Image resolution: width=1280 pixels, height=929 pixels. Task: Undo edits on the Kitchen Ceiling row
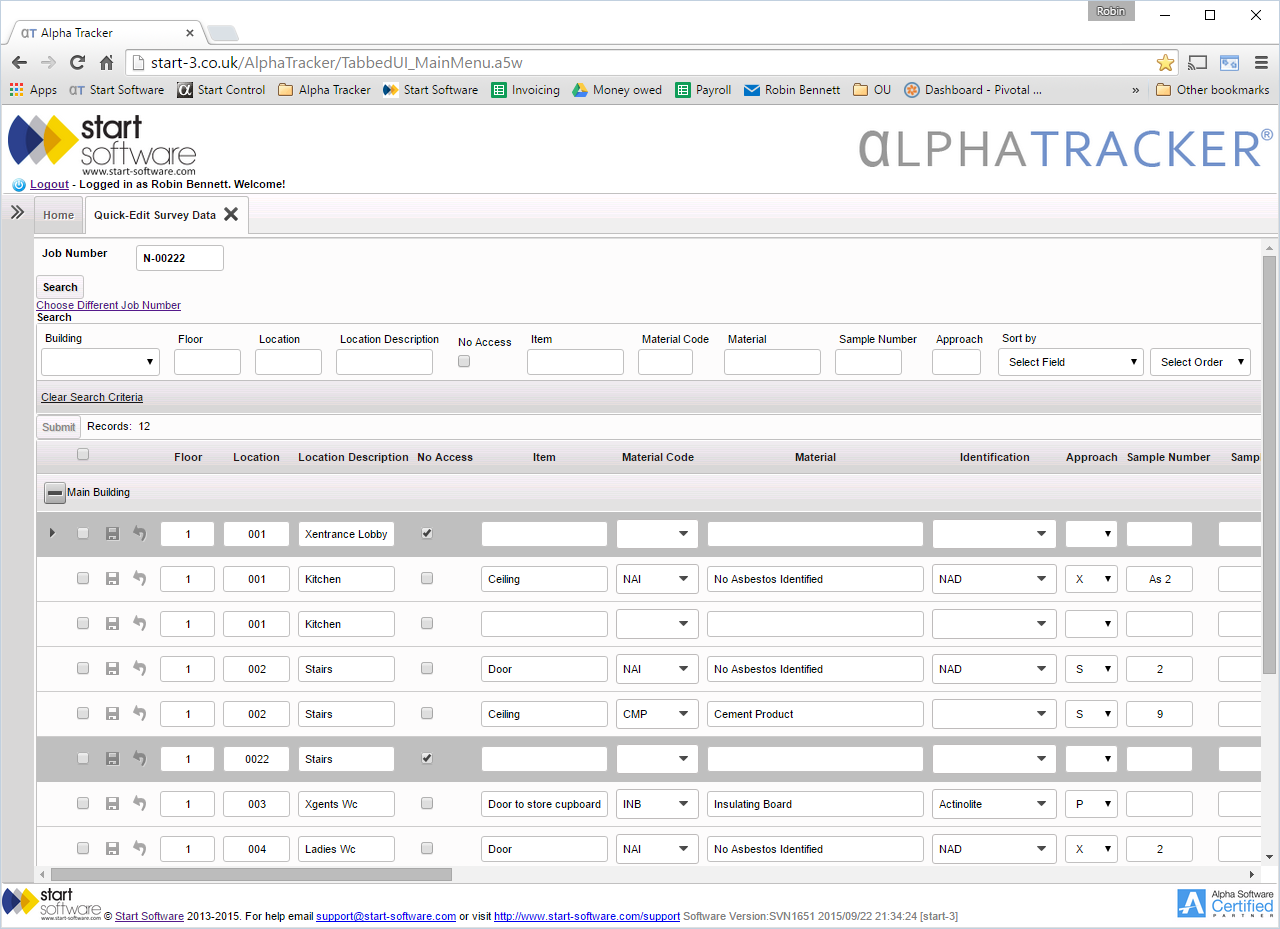(139, 578)
